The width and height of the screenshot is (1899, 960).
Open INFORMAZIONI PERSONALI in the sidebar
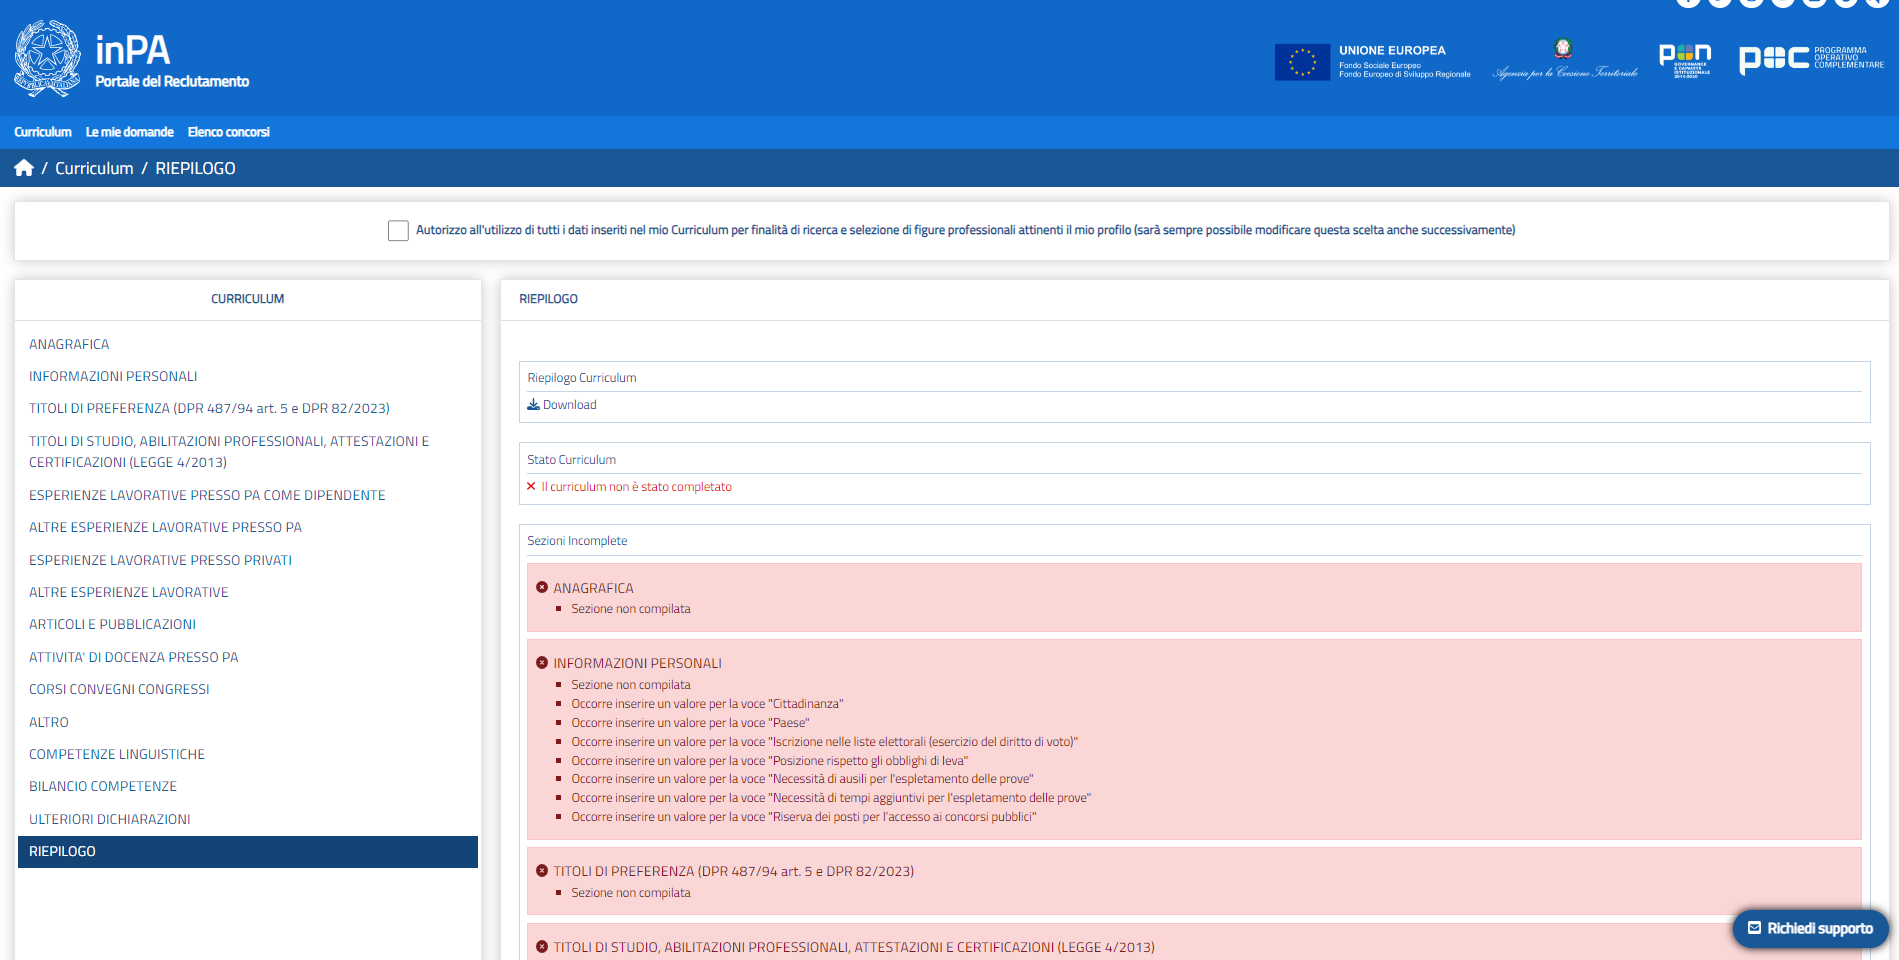tap(113, 376)
